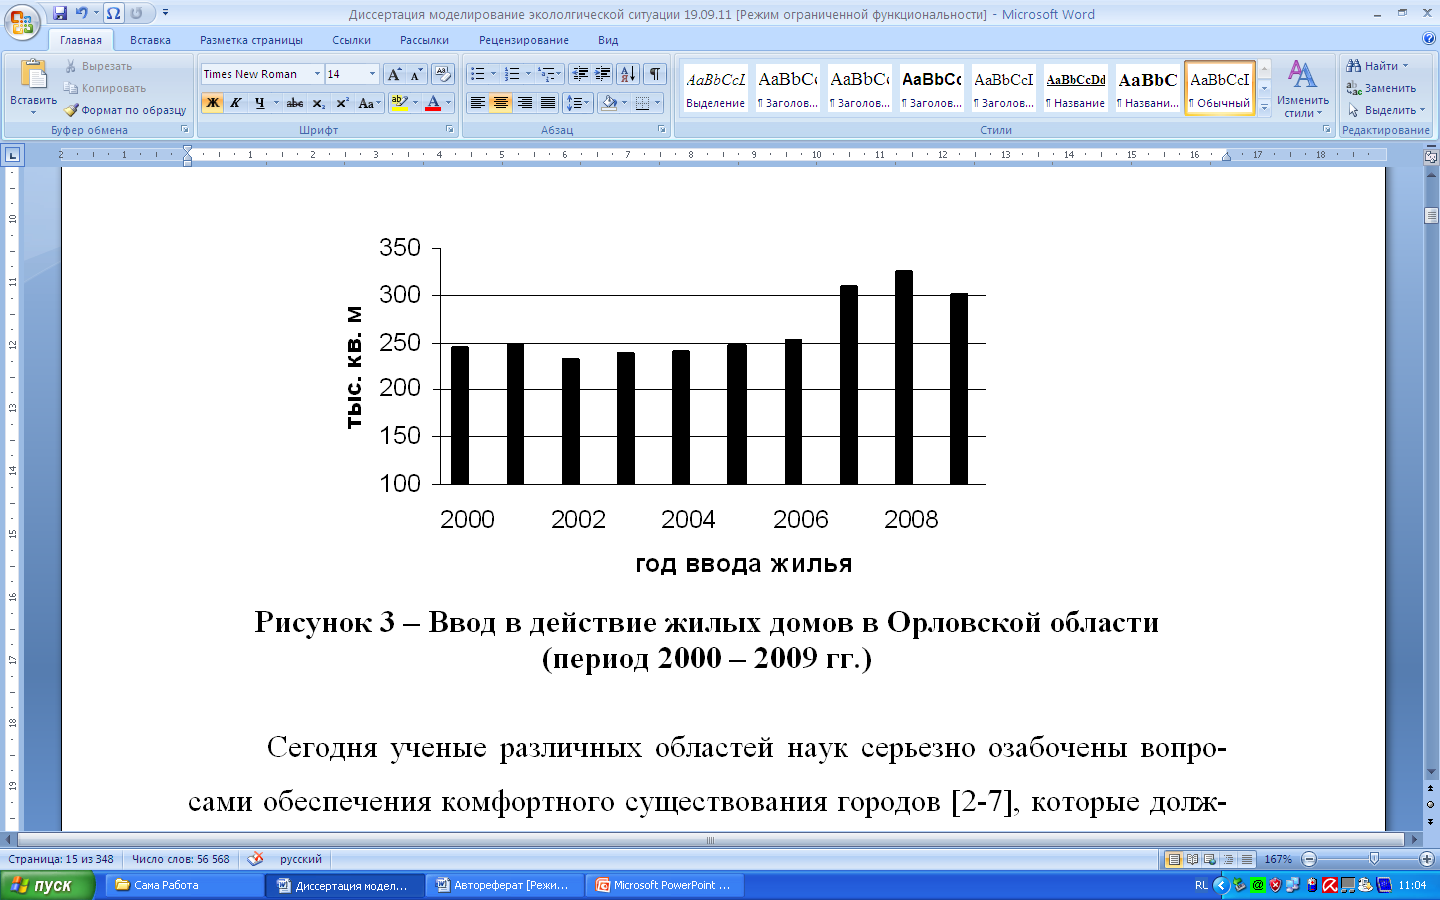Switch to the Ссылки tab
1440x900 pixels.
[351, 40]
